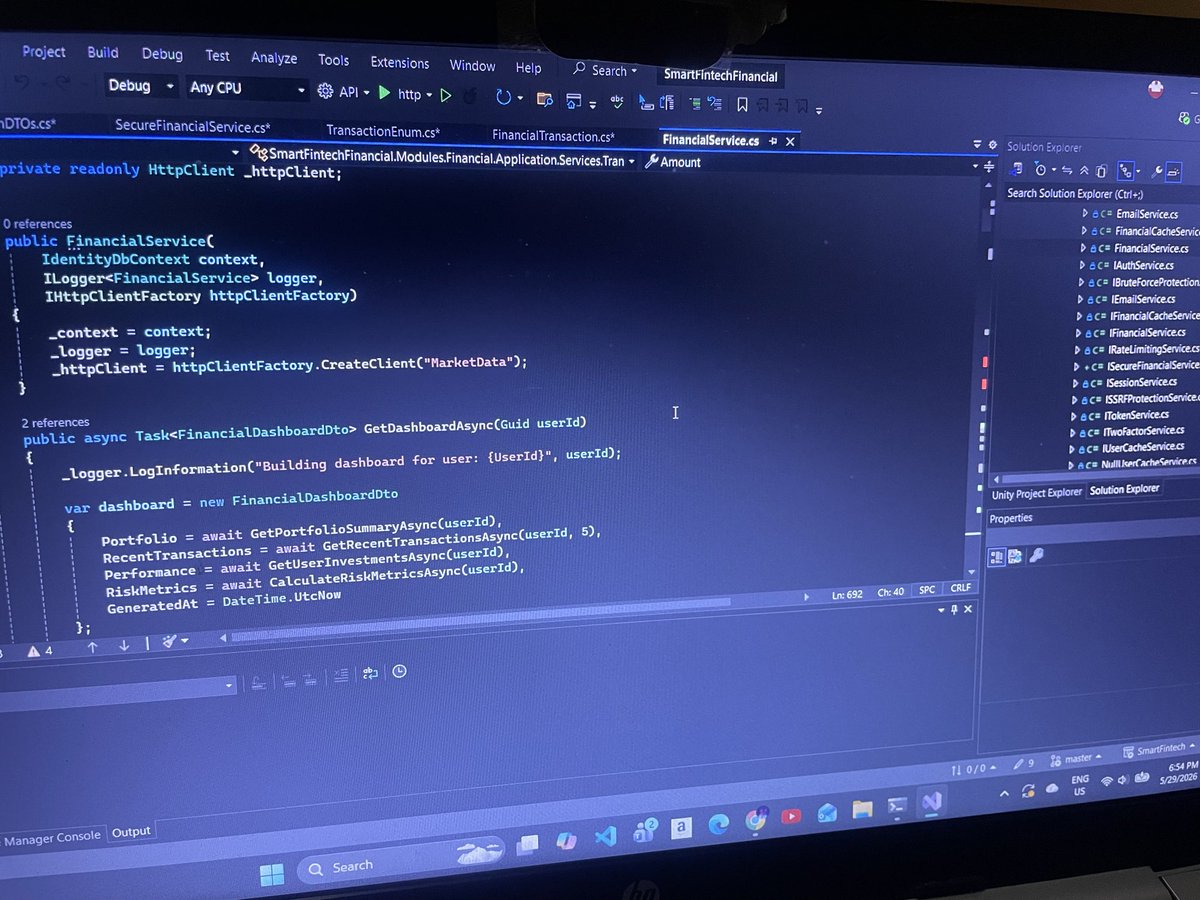Viewport: 1200px width, 900px height.
Task: Click the code cleanup broom icon
Action: [x=171, y=642]
